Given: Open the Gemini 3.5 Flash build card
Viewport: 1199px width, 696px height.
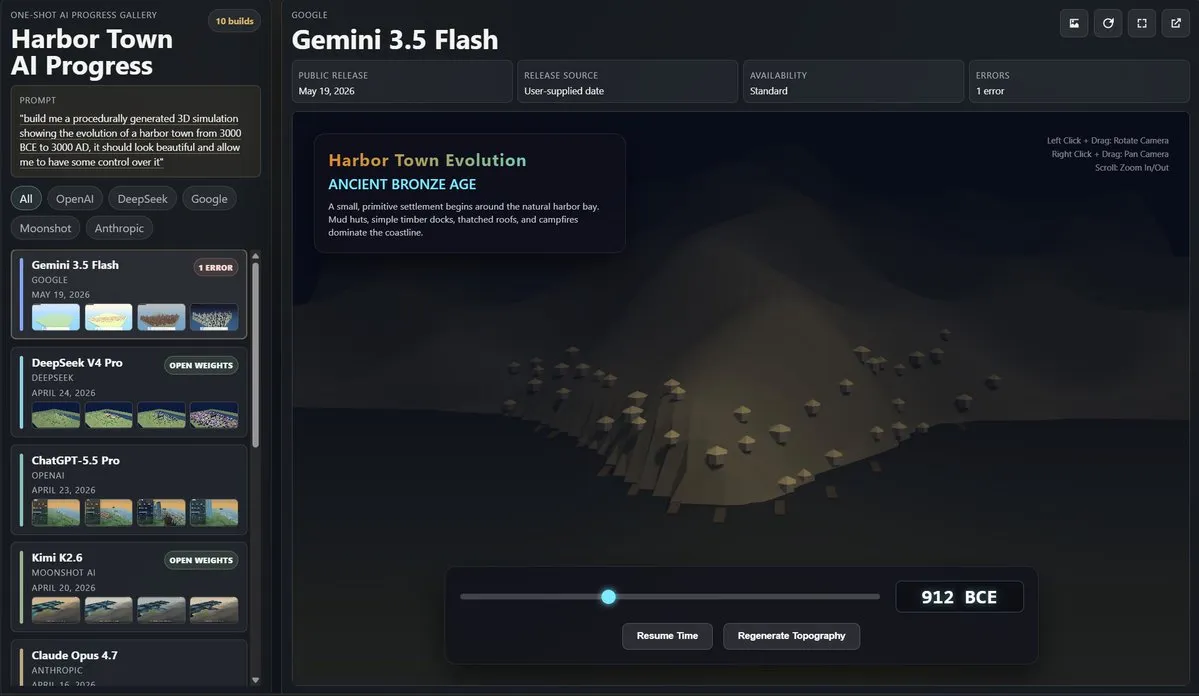Looking at the screenshot, I should tap(129, 294).
